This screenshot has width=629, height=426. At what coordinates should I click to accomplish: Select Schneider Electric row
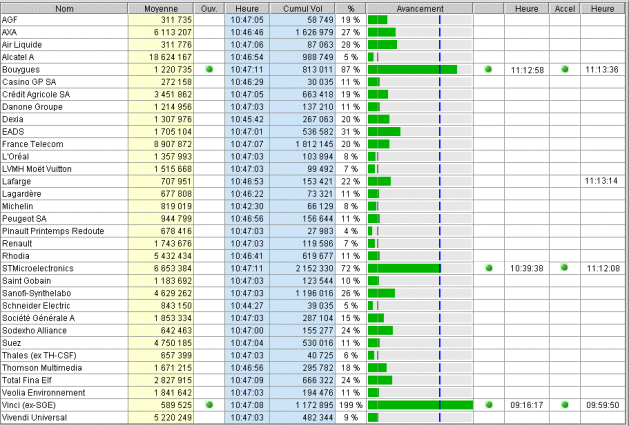click(36, 306)
